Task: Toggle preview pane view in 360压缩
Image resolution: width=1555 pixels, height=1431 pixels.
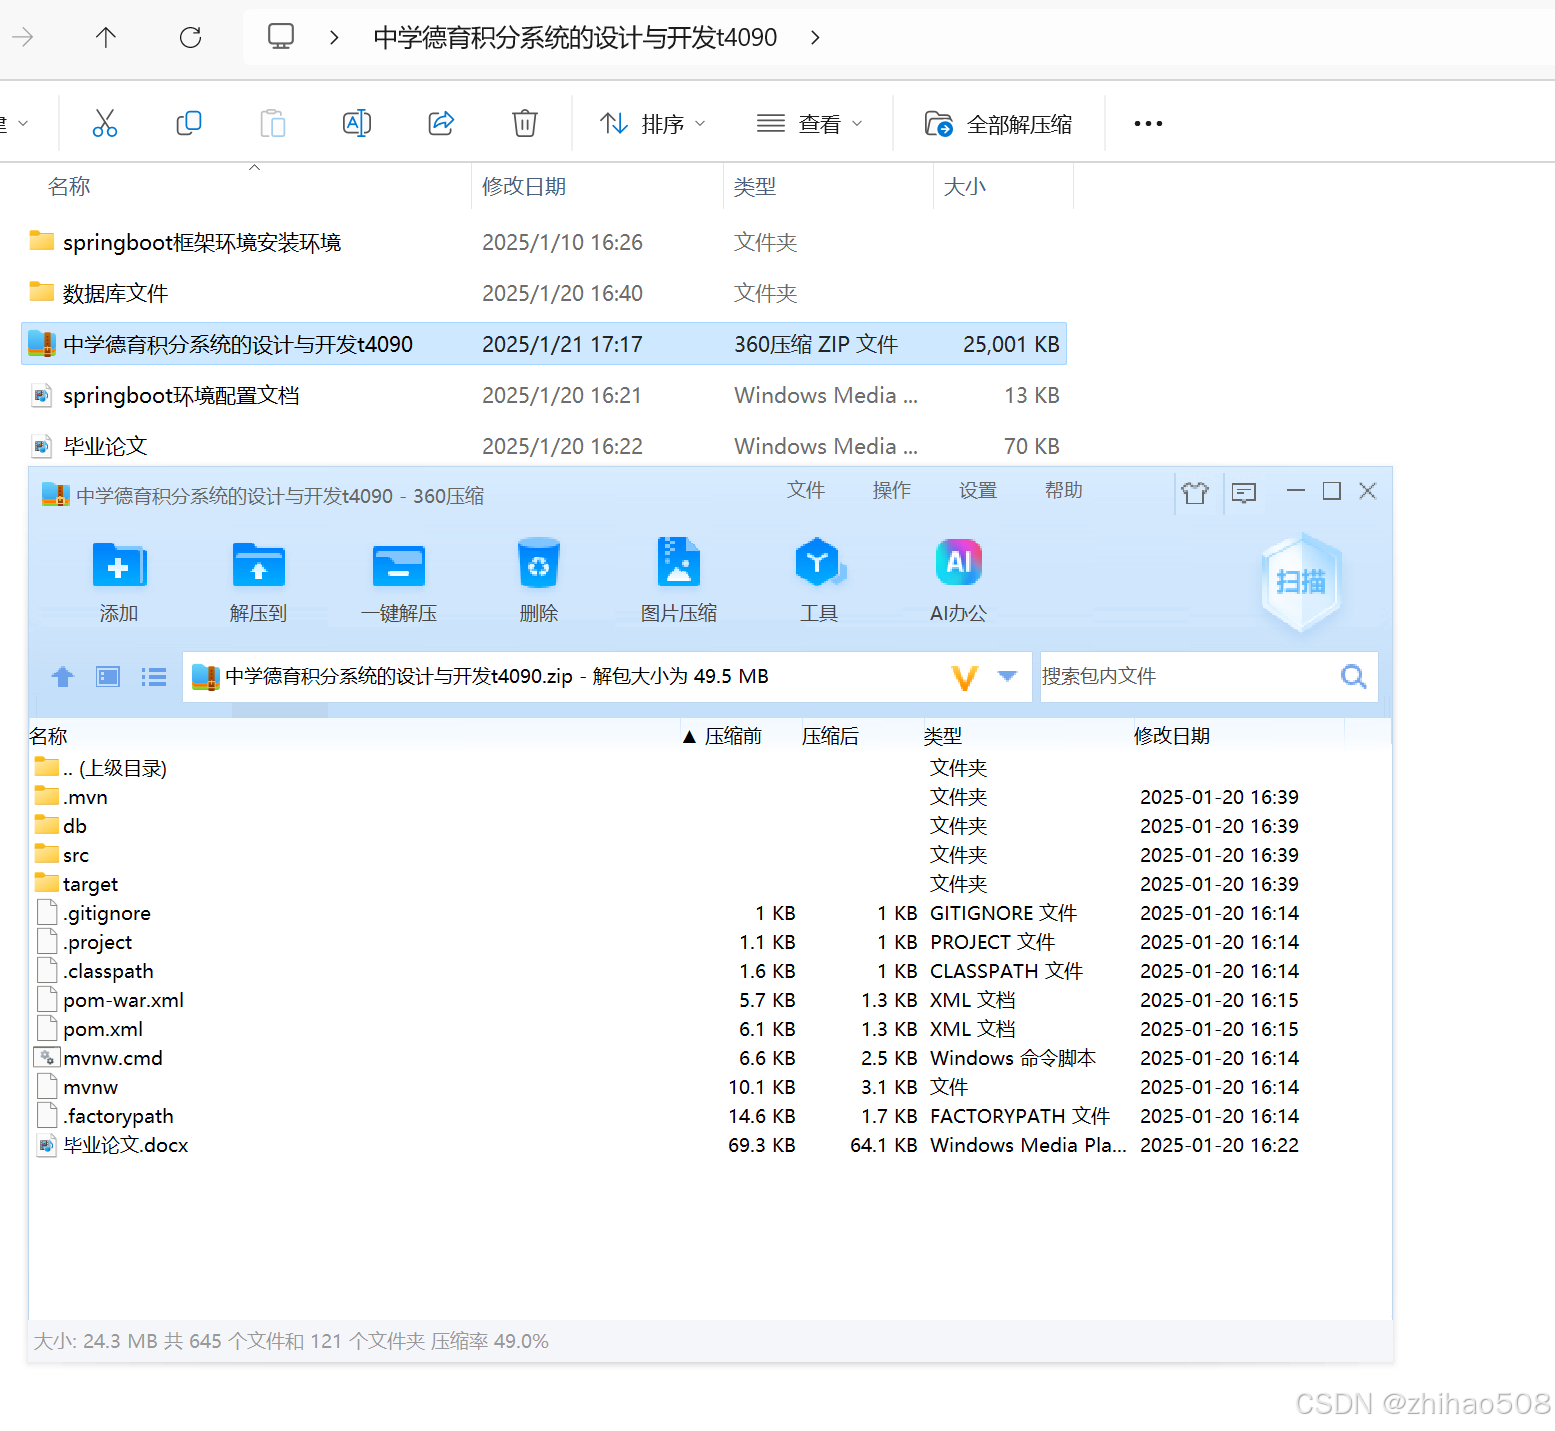Action: (107, 676)
